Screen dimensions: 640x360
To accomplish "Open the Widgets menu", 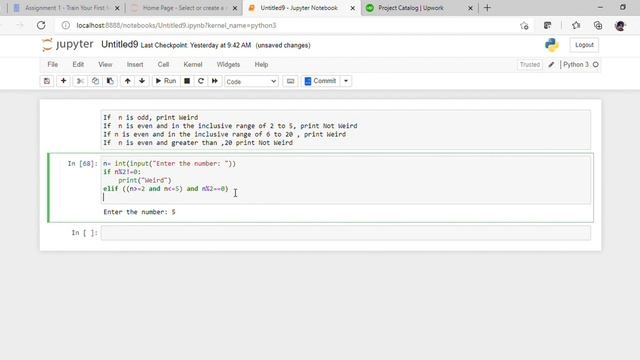I will pos(228,64).
